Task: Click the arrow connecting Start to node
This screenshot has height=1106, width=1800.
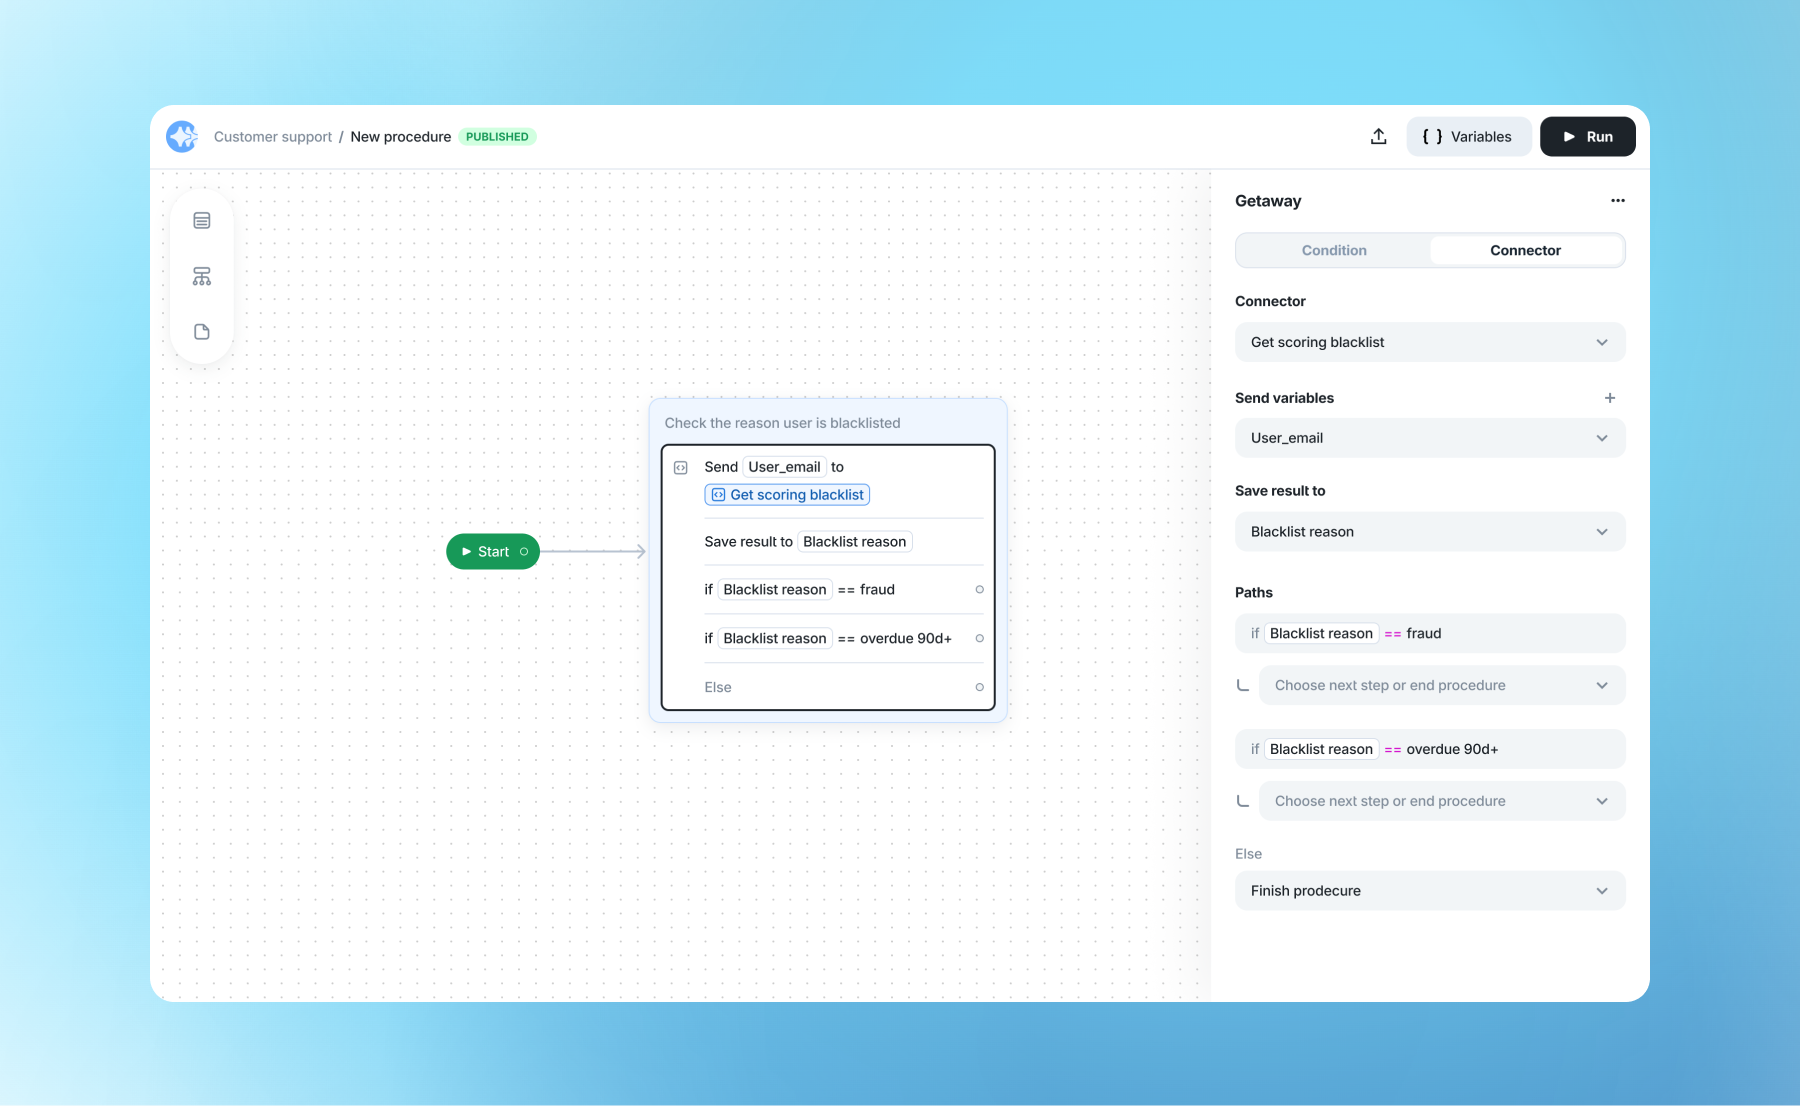Action: pos(593,552)
